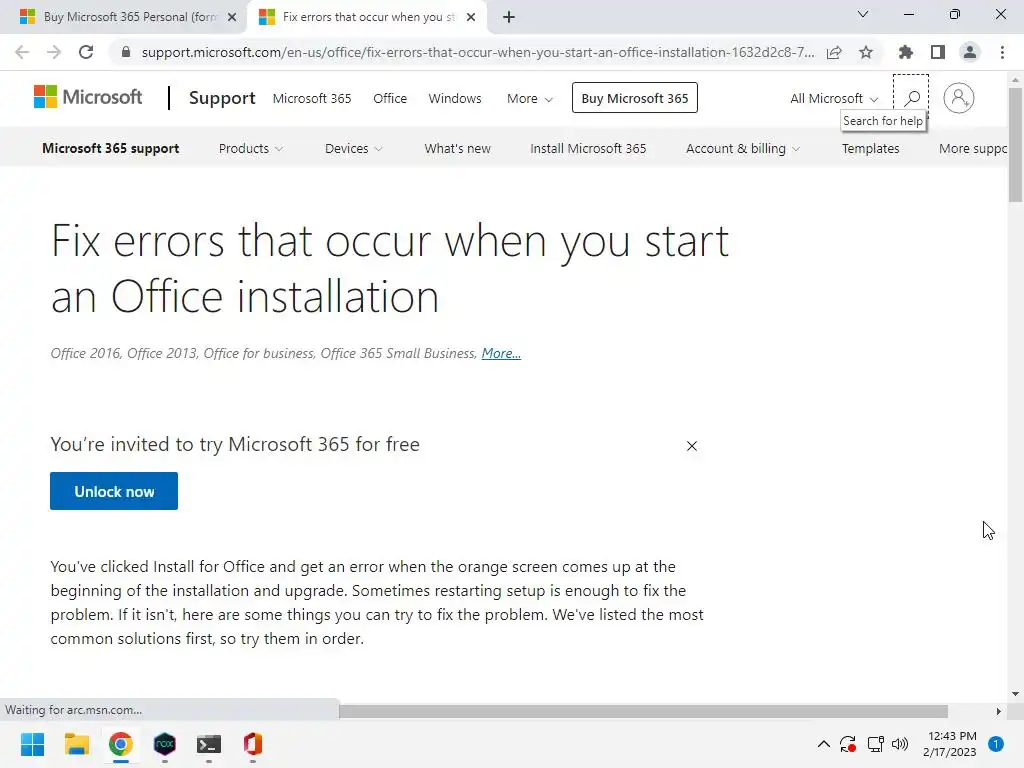Dismiss the Microsoft 365 free invitation banner
The width and height of the screenshot is (1024, 768).
click(692, 446)
